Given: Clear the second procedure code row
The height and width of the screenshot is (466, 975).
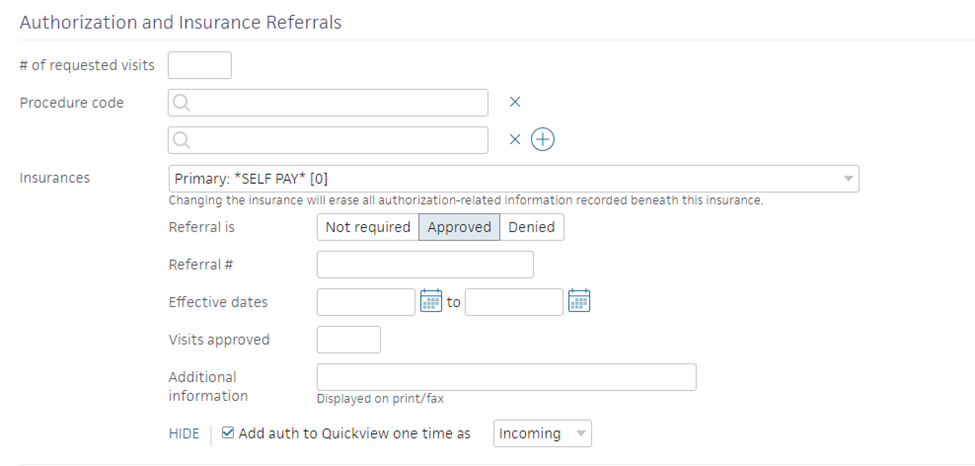Looking at the screenshot, I should click(x=515, y=139).
